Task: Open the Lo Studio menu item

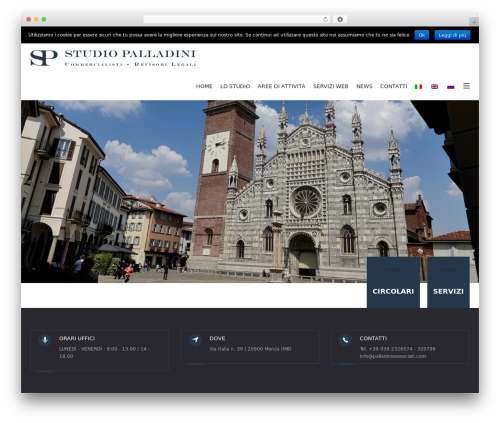Action: (235, 86)
